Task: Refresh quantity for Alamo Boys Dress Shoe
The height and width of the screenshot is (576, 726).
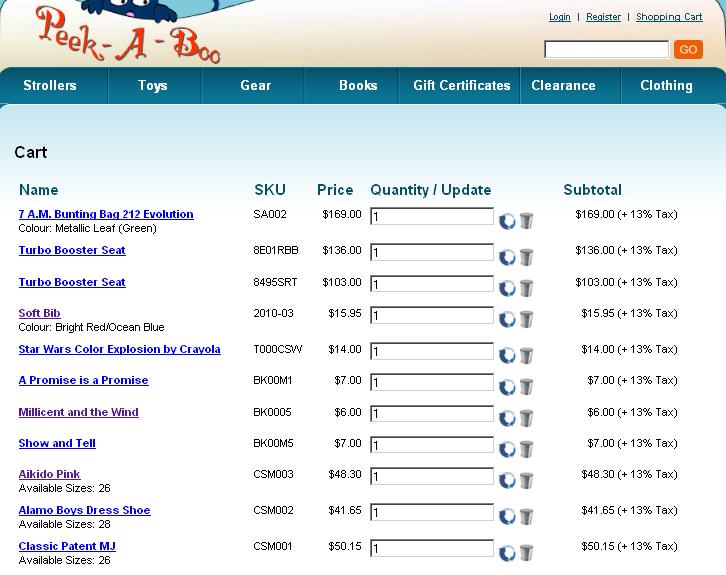Action: tap(507, 517)
